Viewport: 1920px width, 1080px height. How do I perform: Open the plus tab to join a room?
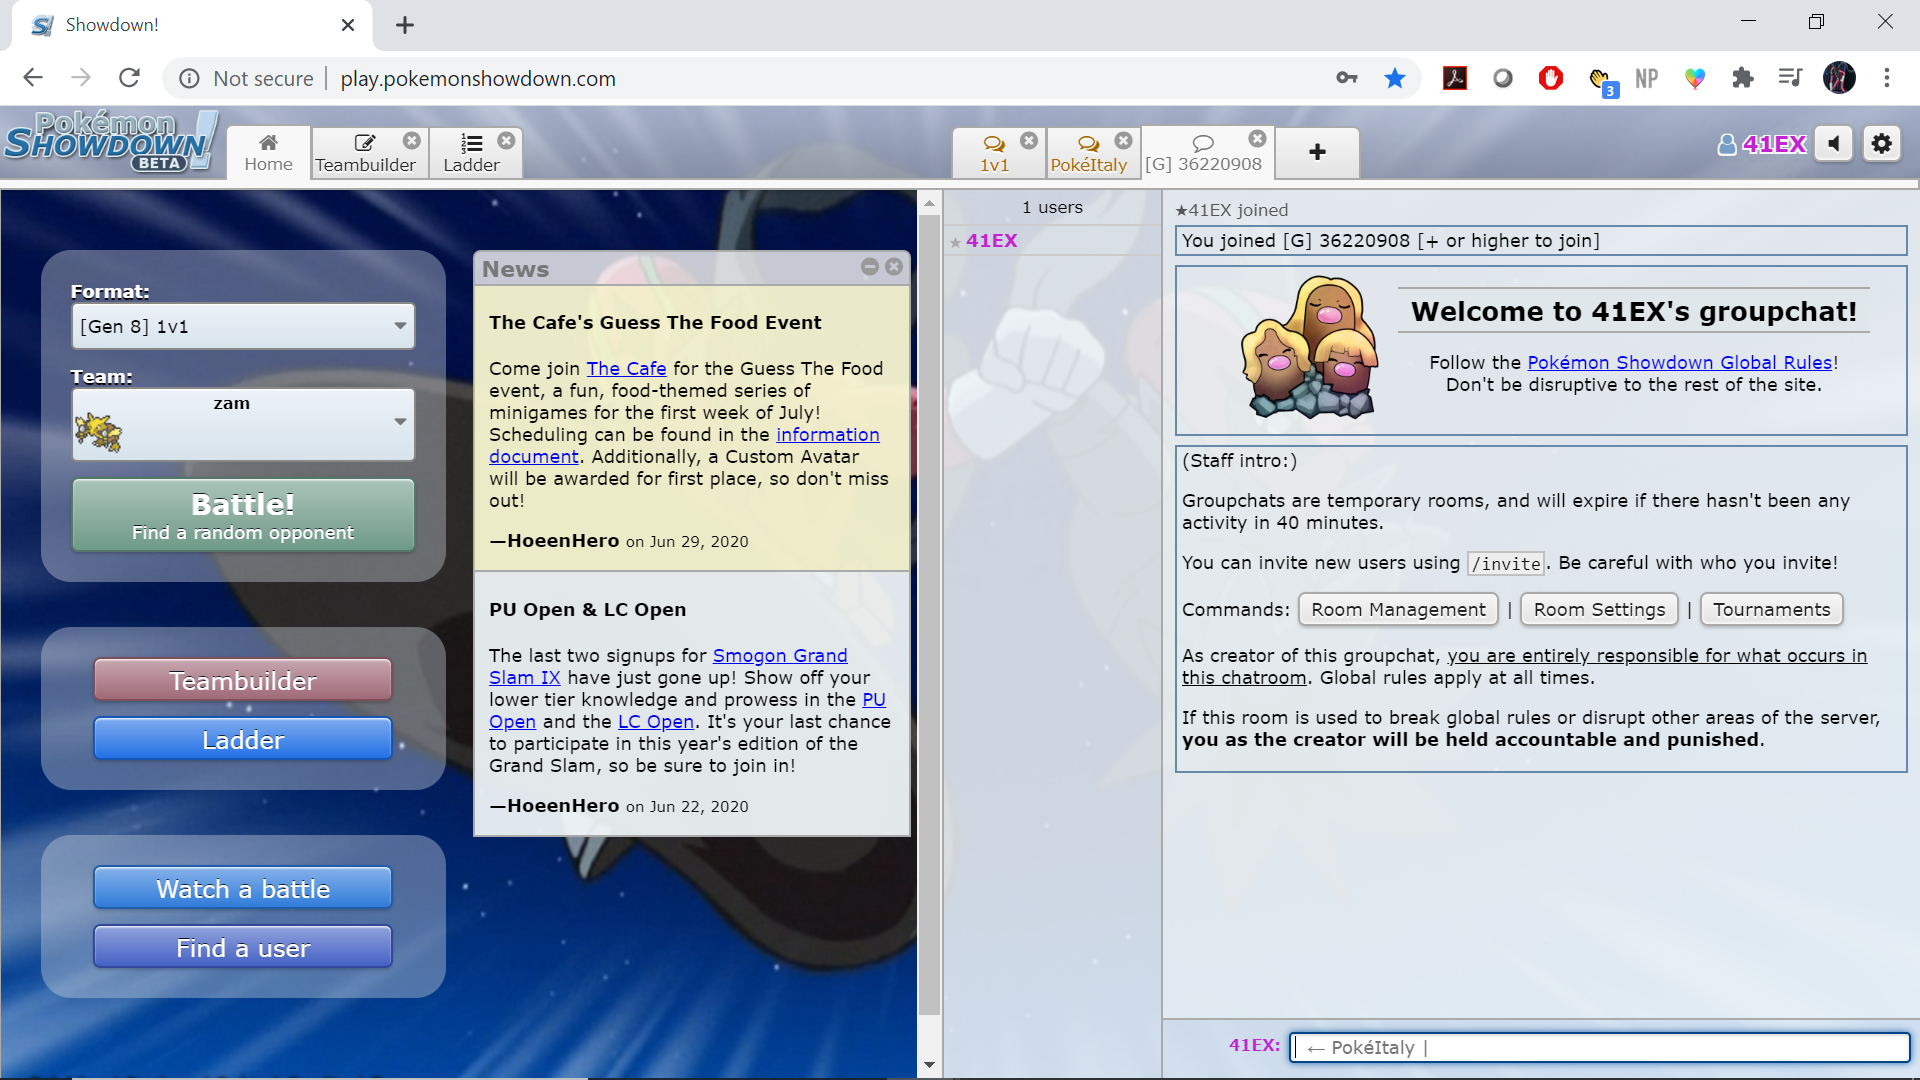point(1317,152)
